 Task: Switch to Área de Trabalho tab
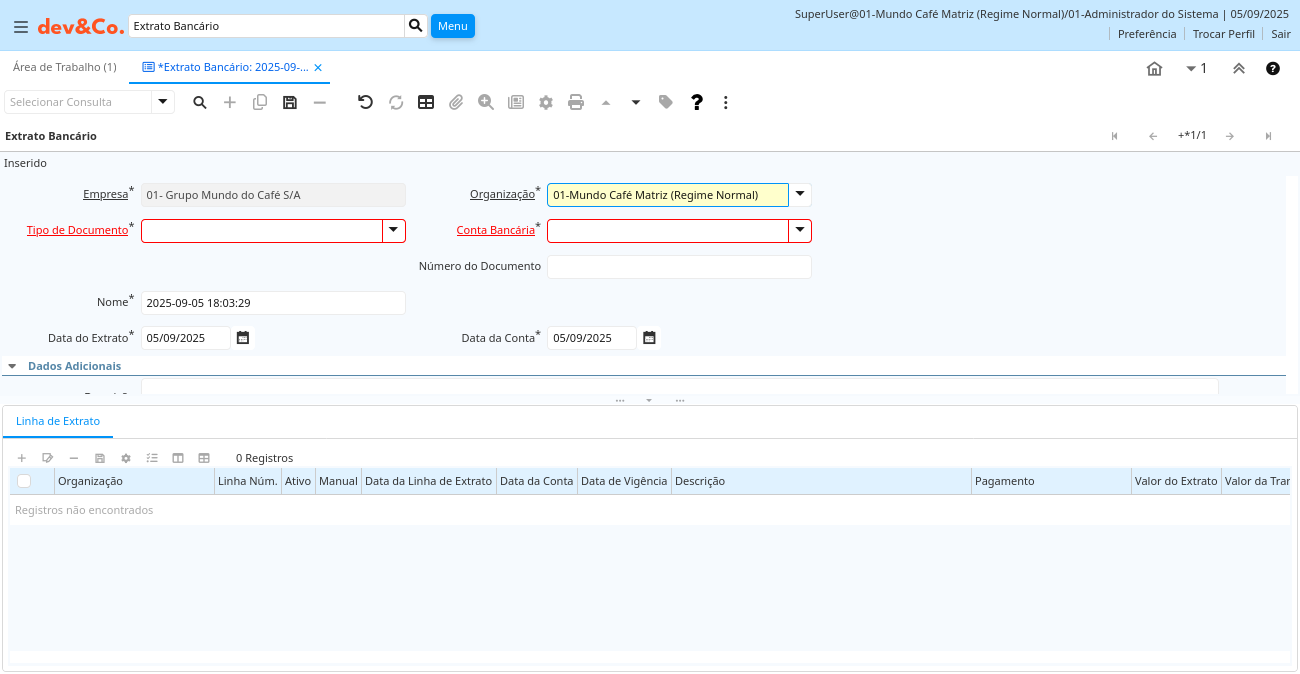point(64,67)
